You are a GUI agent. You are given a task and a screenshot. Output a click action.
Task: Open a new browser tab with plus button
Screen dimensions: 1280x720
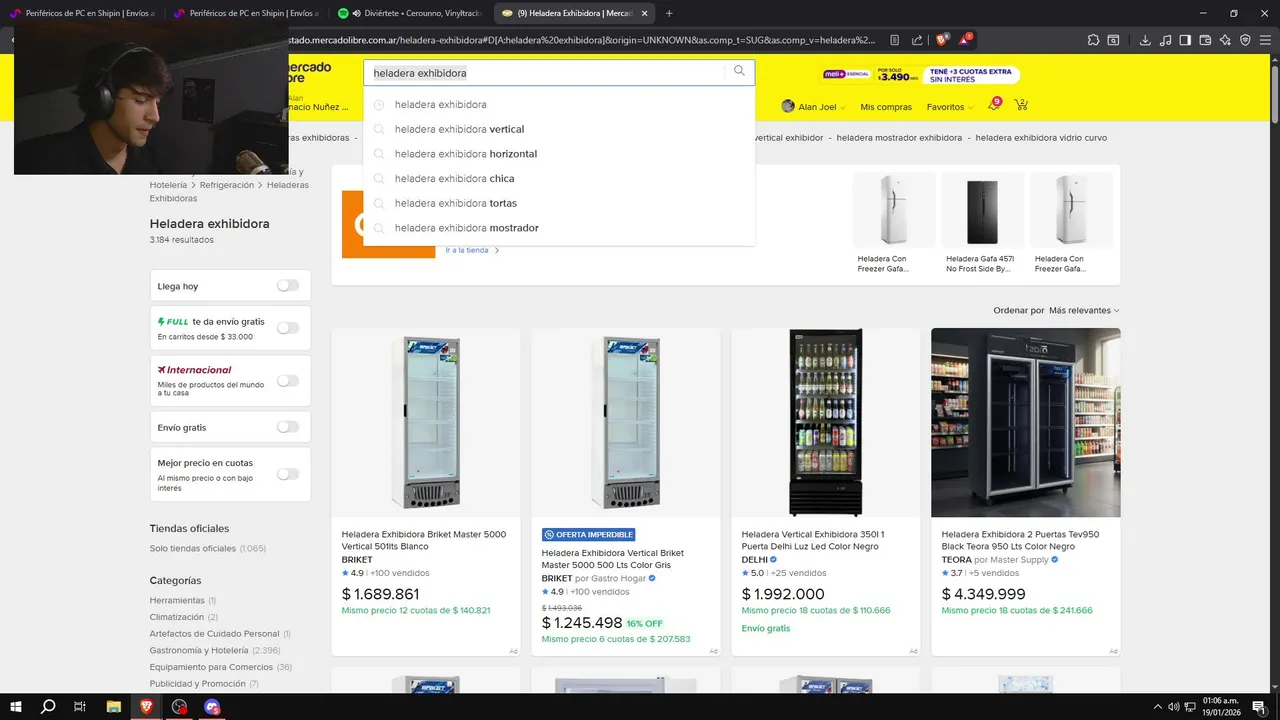[x=669, y=13]
